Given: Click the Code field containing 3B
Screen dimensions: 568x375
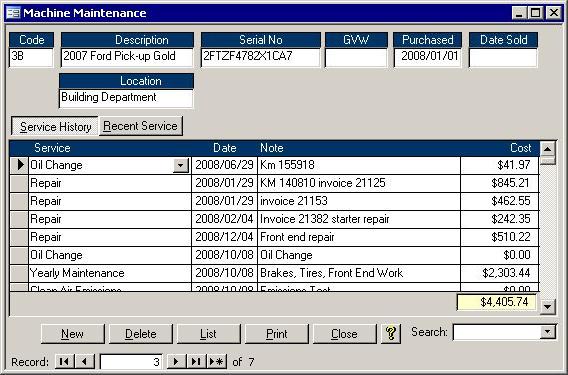Looking at the screenshot, I should [31, 58].
